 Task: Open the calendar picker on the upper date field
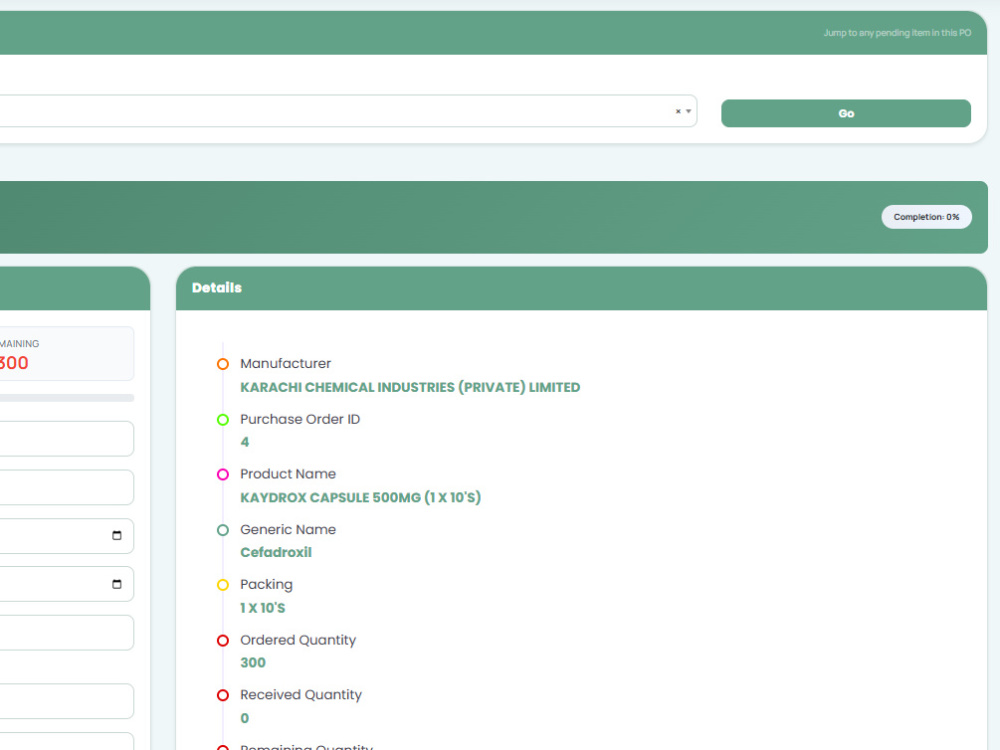(x=117, y=536)
